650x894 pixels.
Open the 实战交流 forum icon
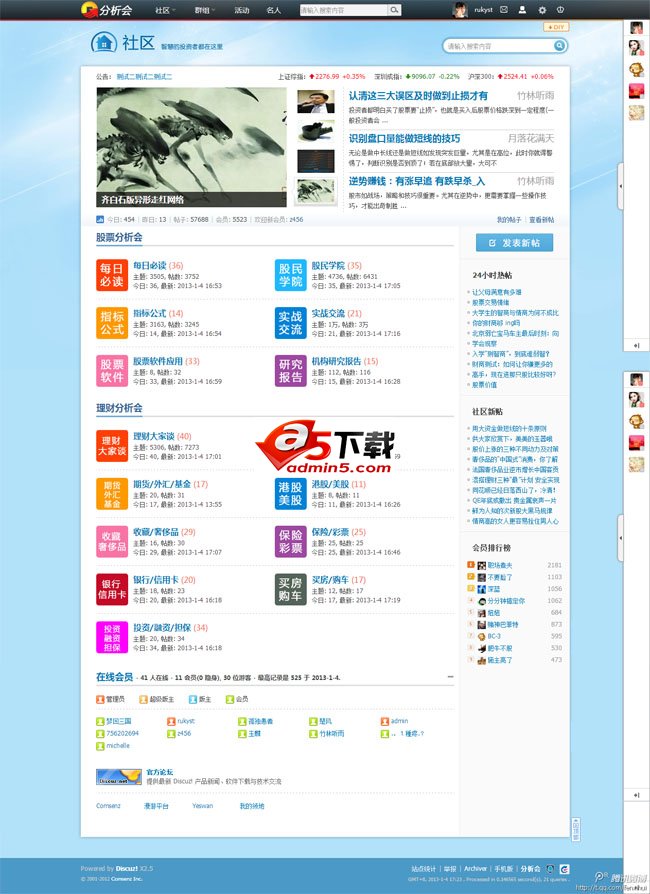pyautogui.click(x=290, y=323)
